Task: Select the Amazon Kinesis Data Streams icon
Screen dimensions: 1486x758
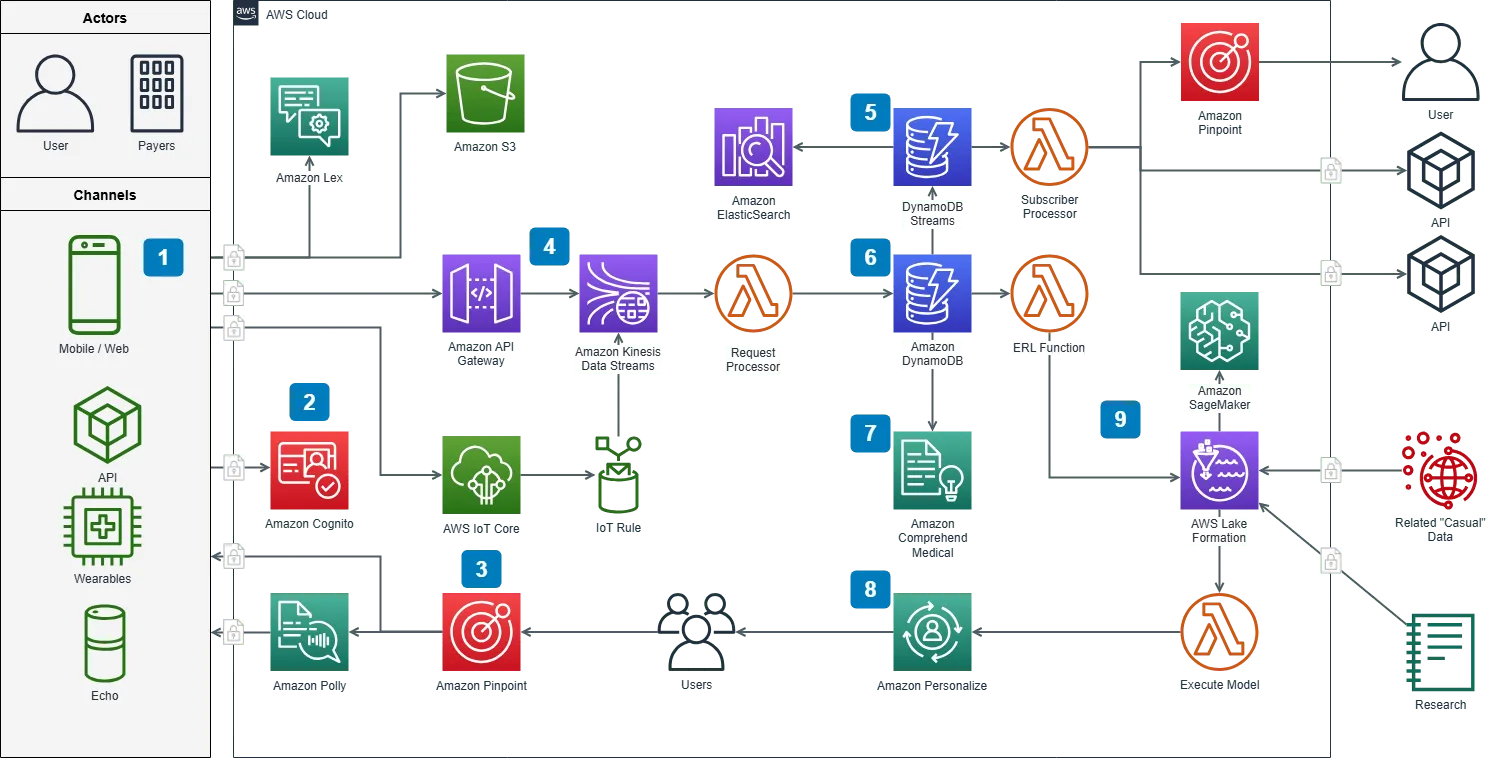Action: (618, 294)
